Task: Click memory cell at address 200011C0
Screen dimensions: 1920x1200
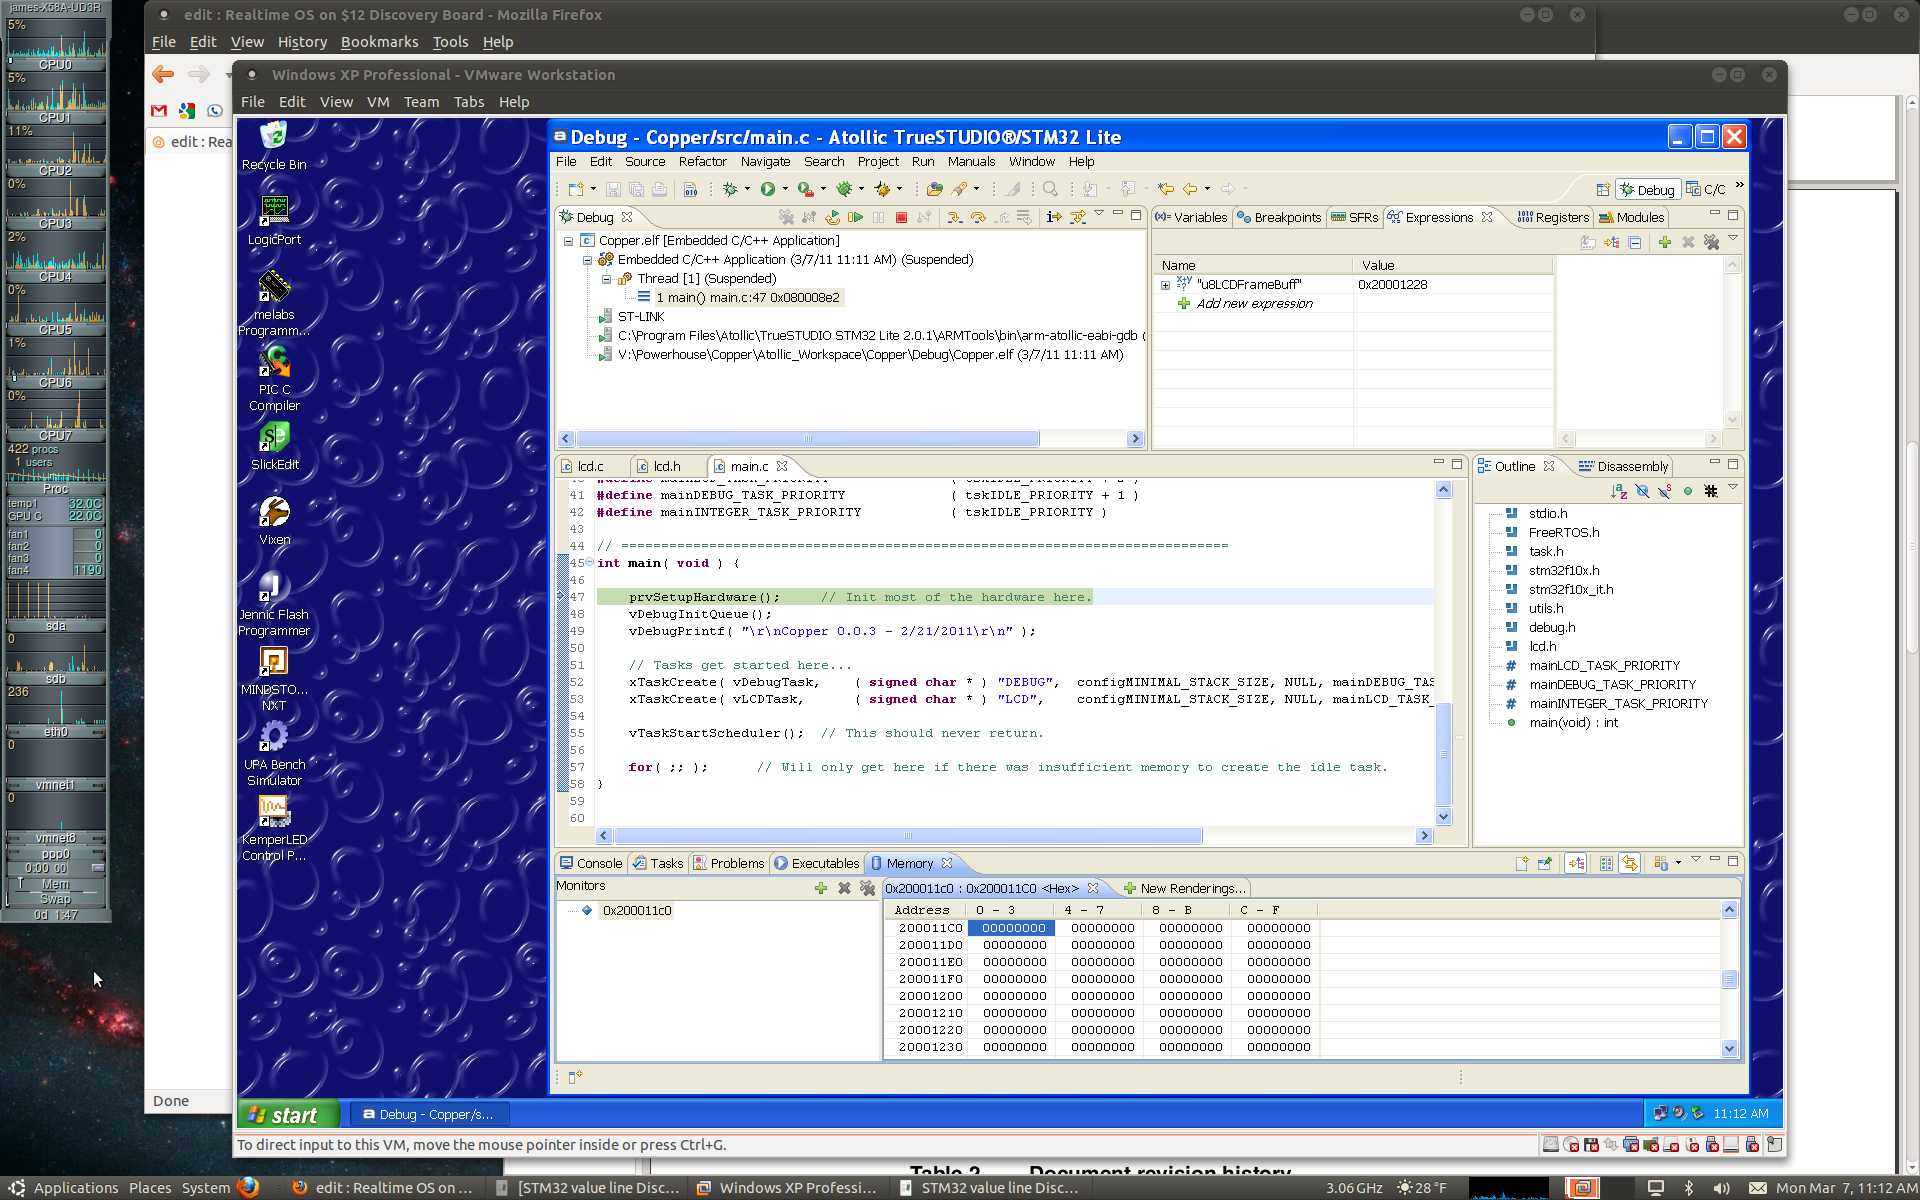Action: point(1014,928)
